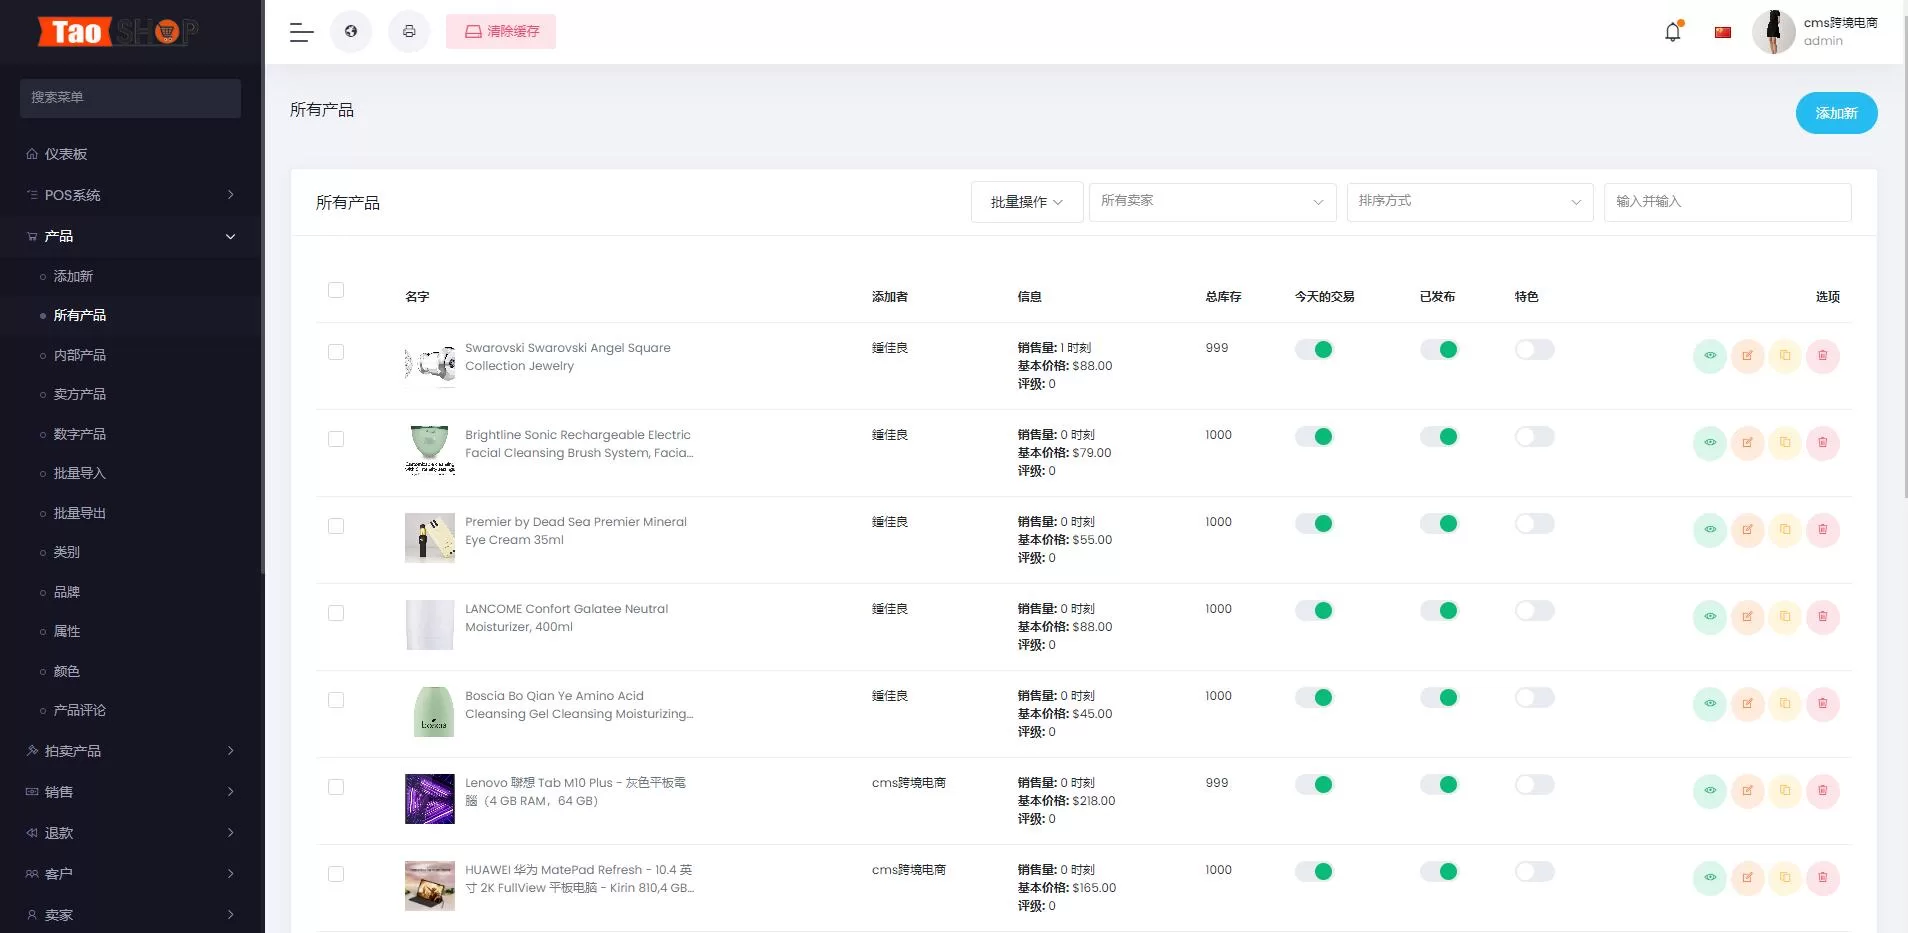Click the 添加新 button
Viewport: 1908px width, 933px height.
tap(1836, 112)
